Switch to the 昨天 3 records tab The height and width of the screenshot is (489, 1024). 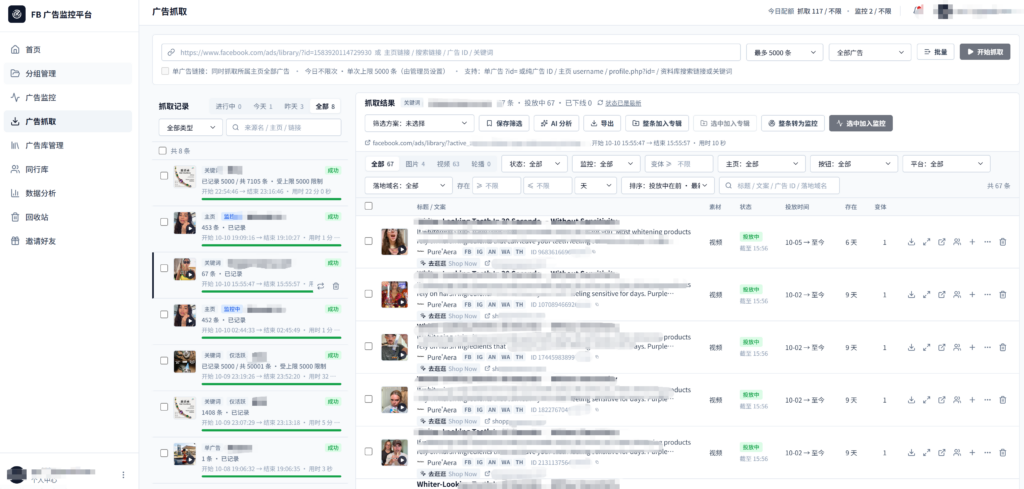point(293,106)
